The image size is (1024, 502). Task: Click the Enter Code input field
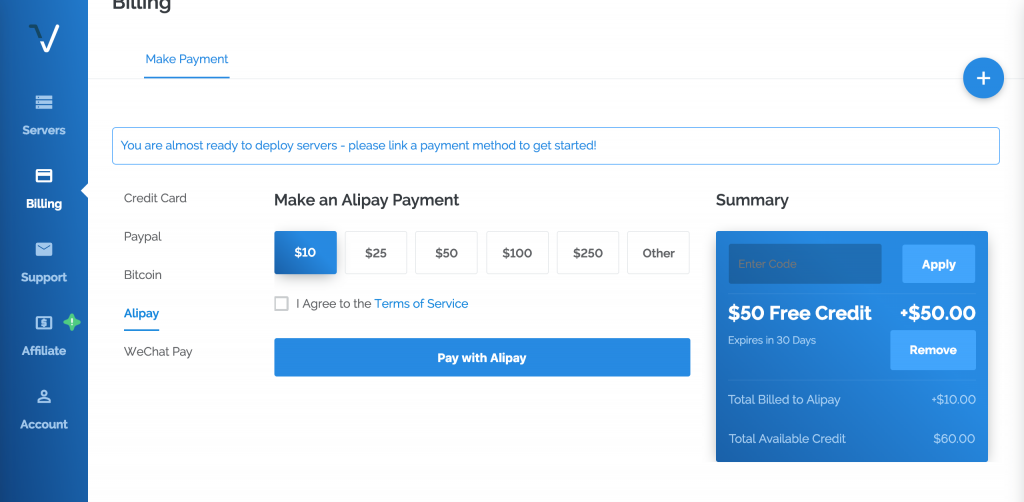click(x=804, y=264)
